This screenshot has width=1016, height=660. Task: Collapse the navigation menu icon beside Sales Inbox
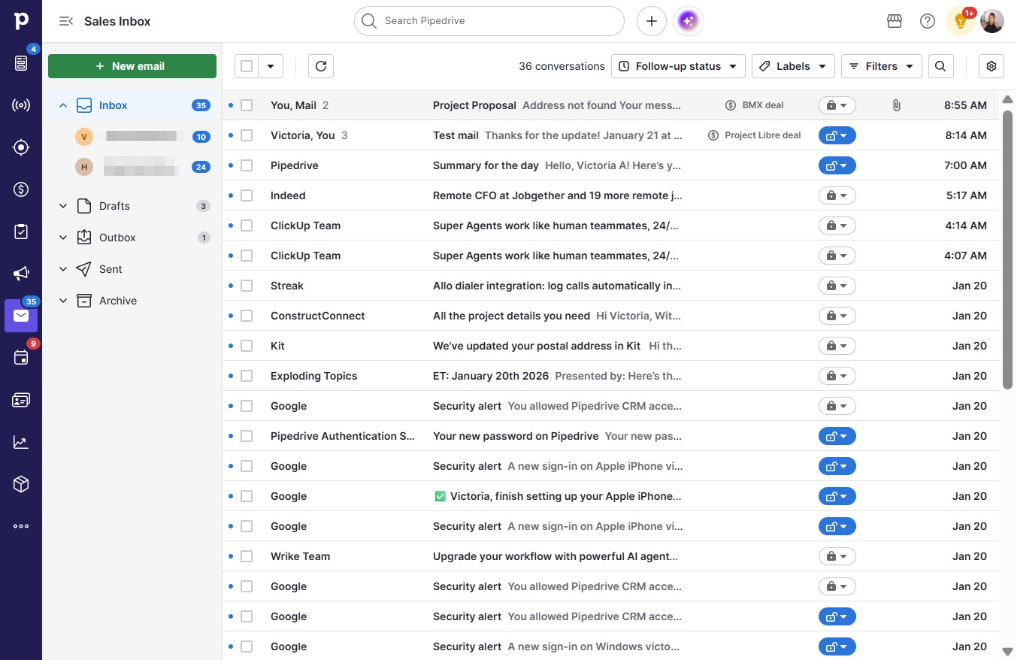point(65,21)
